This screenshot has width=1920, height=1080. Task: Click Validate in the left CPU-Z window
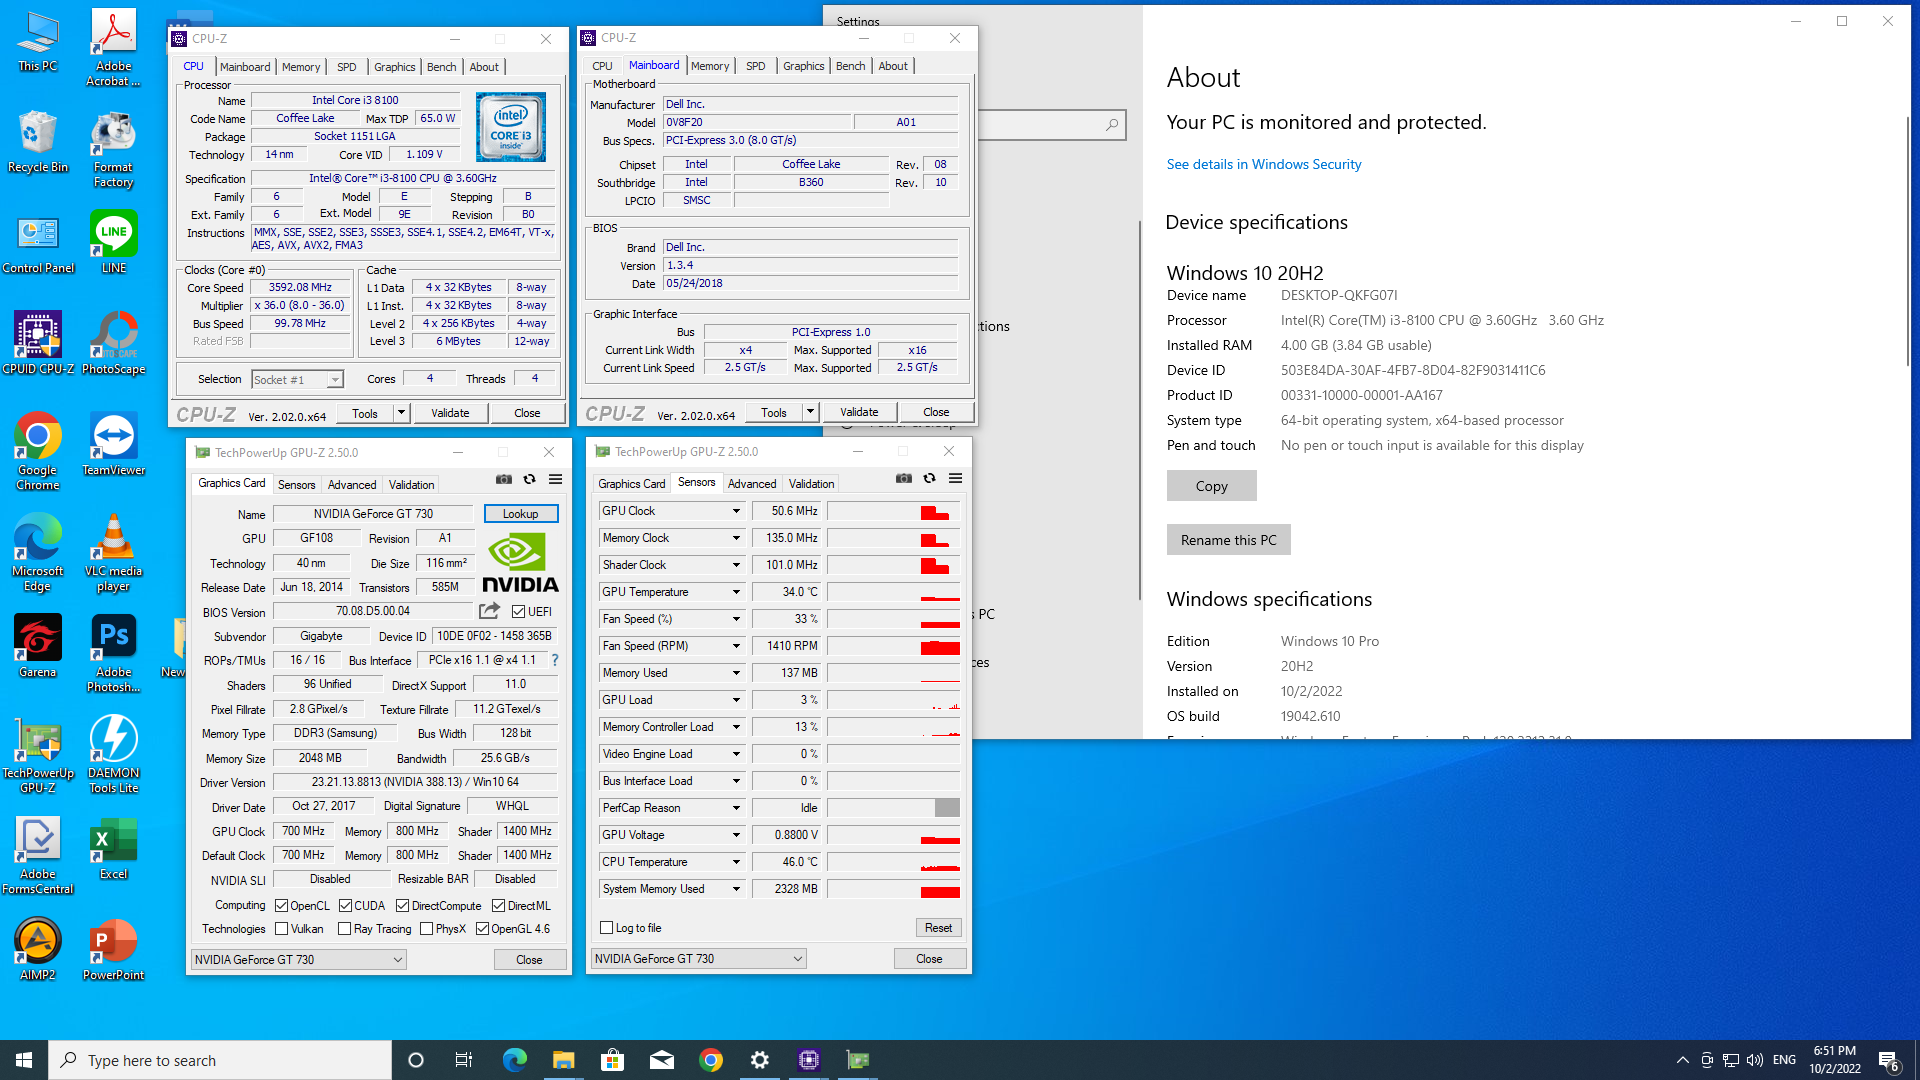(450, 413)
